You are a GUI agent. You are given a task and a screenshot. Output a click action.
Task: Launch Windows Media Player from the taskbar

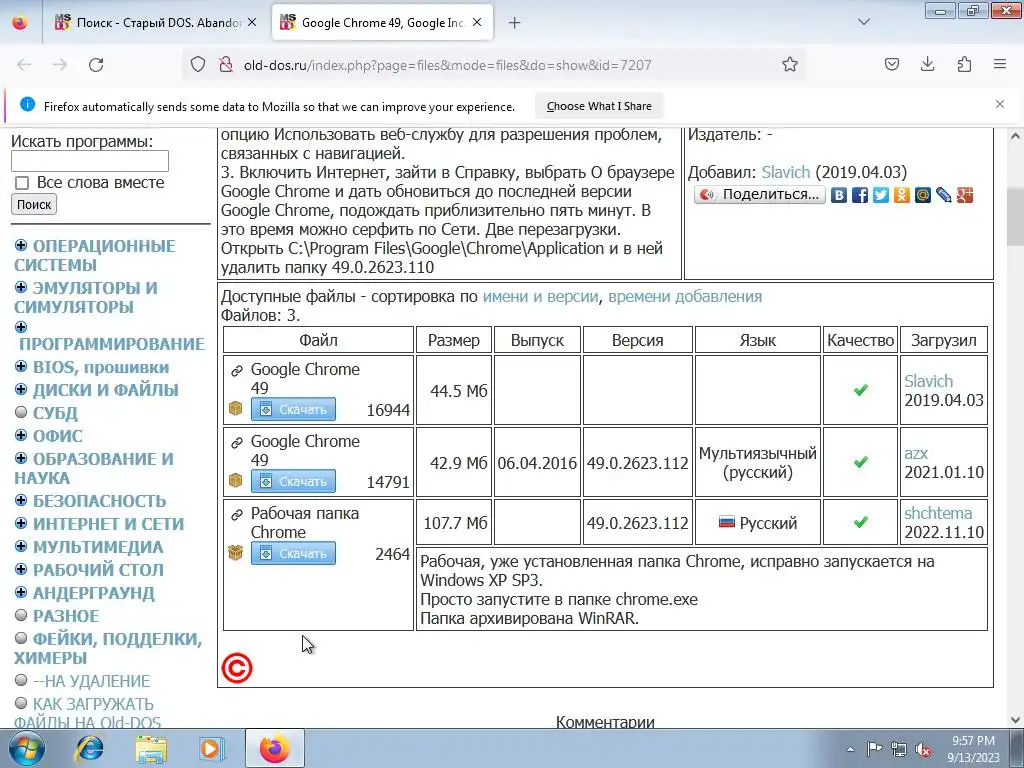[212, 748]
